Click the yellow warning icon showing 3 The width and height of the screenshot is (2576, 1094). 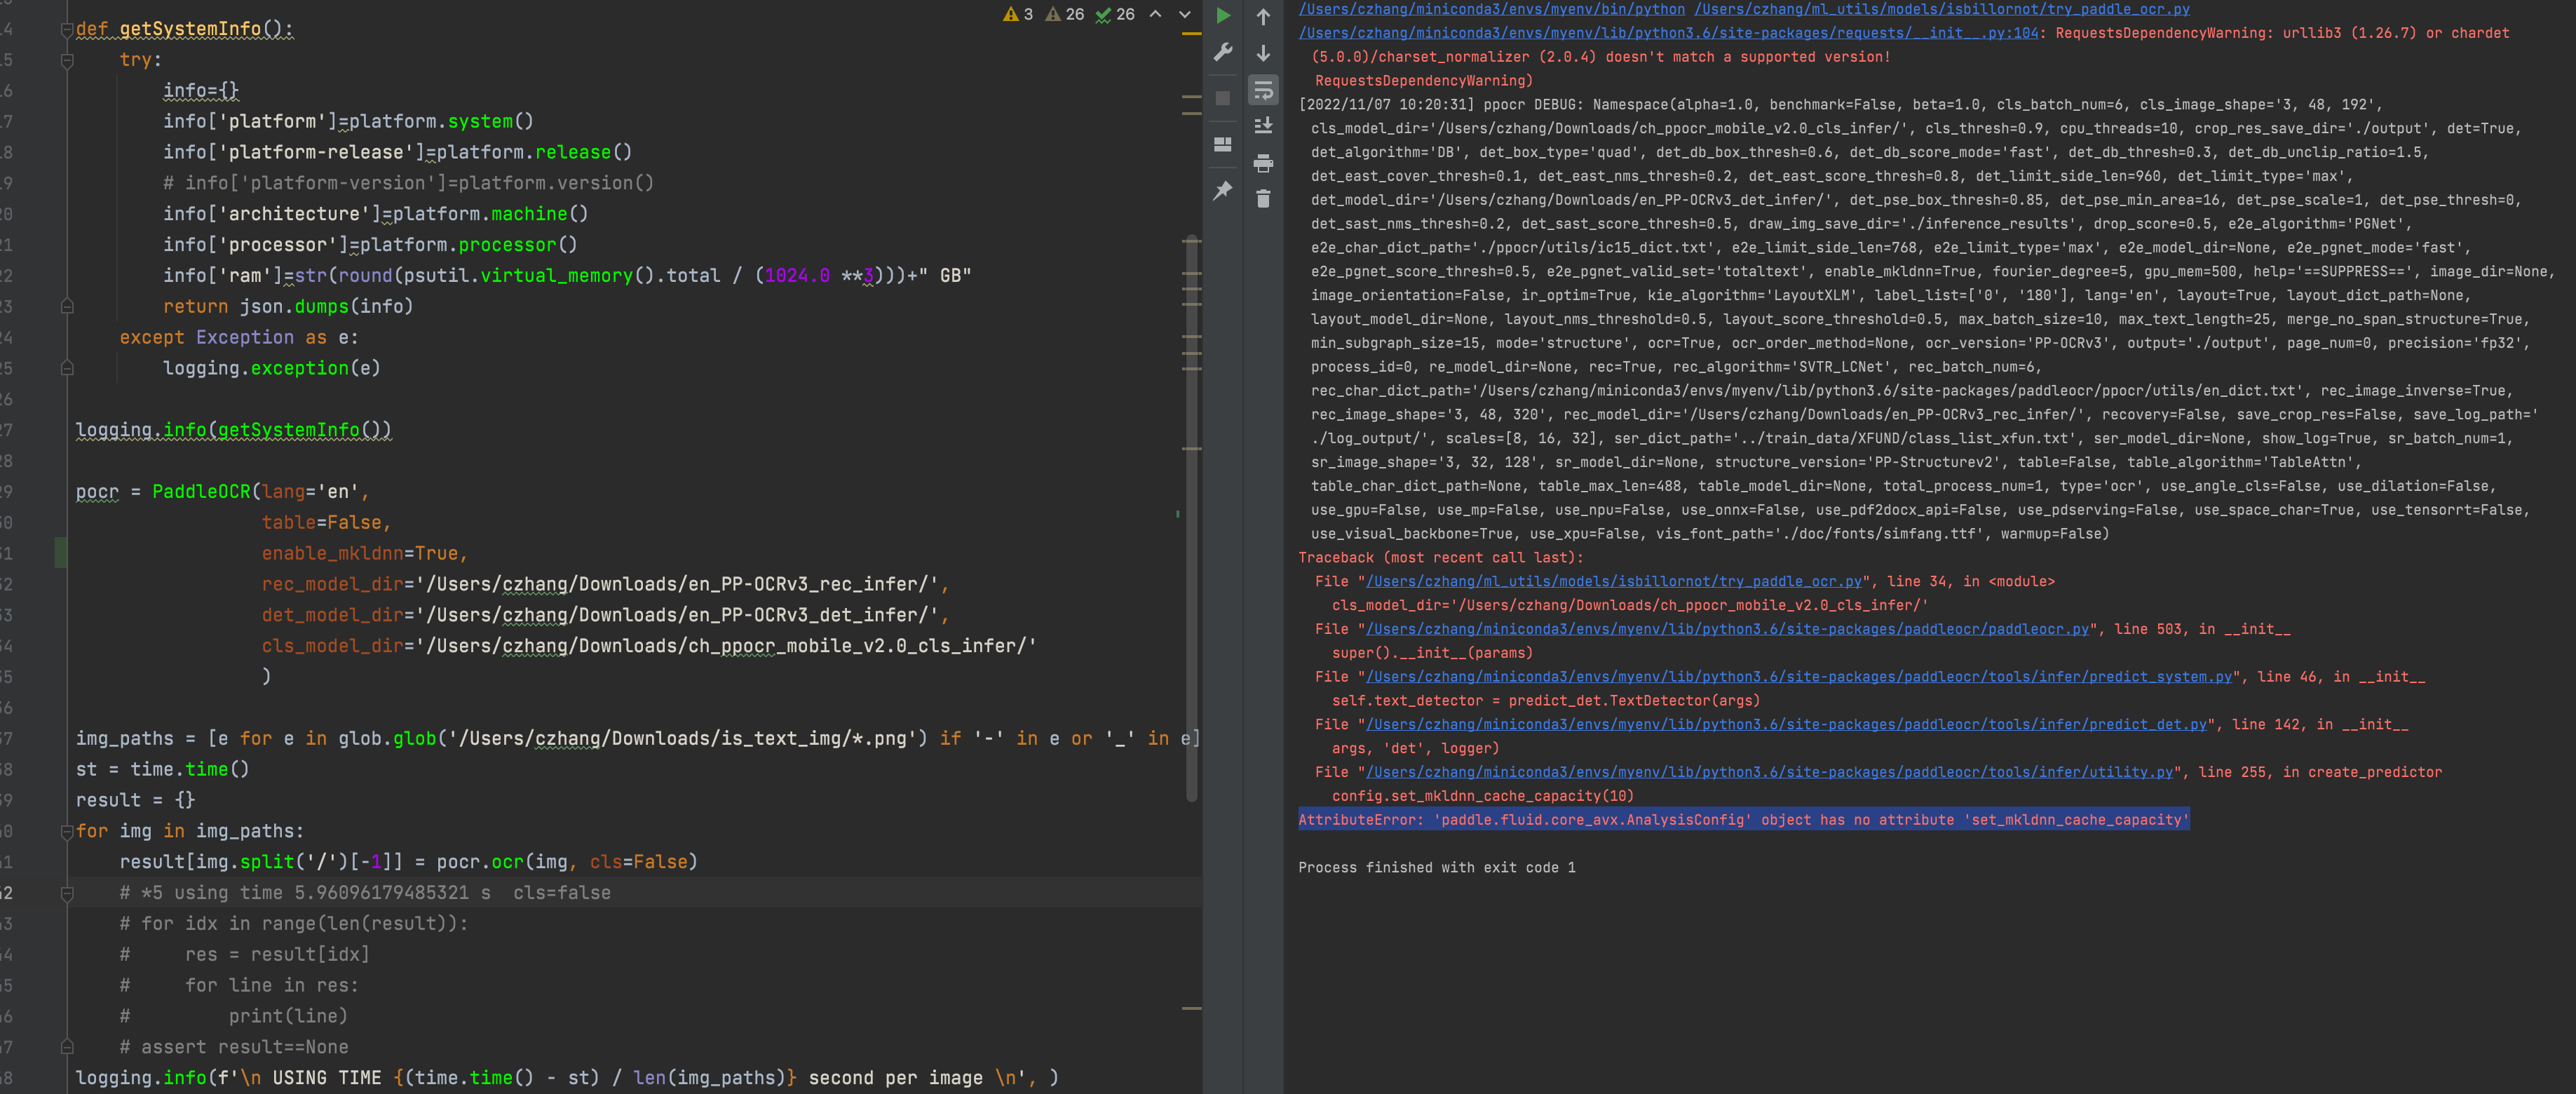click(1018, 14)
